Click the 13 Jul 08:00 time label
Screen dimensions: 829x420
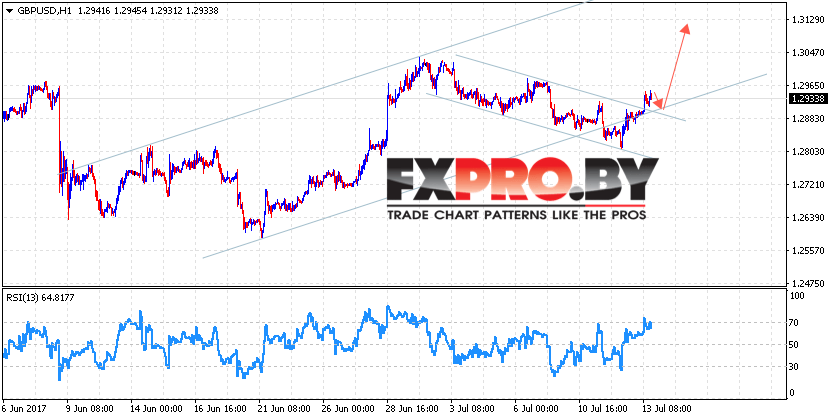(666, 409)
